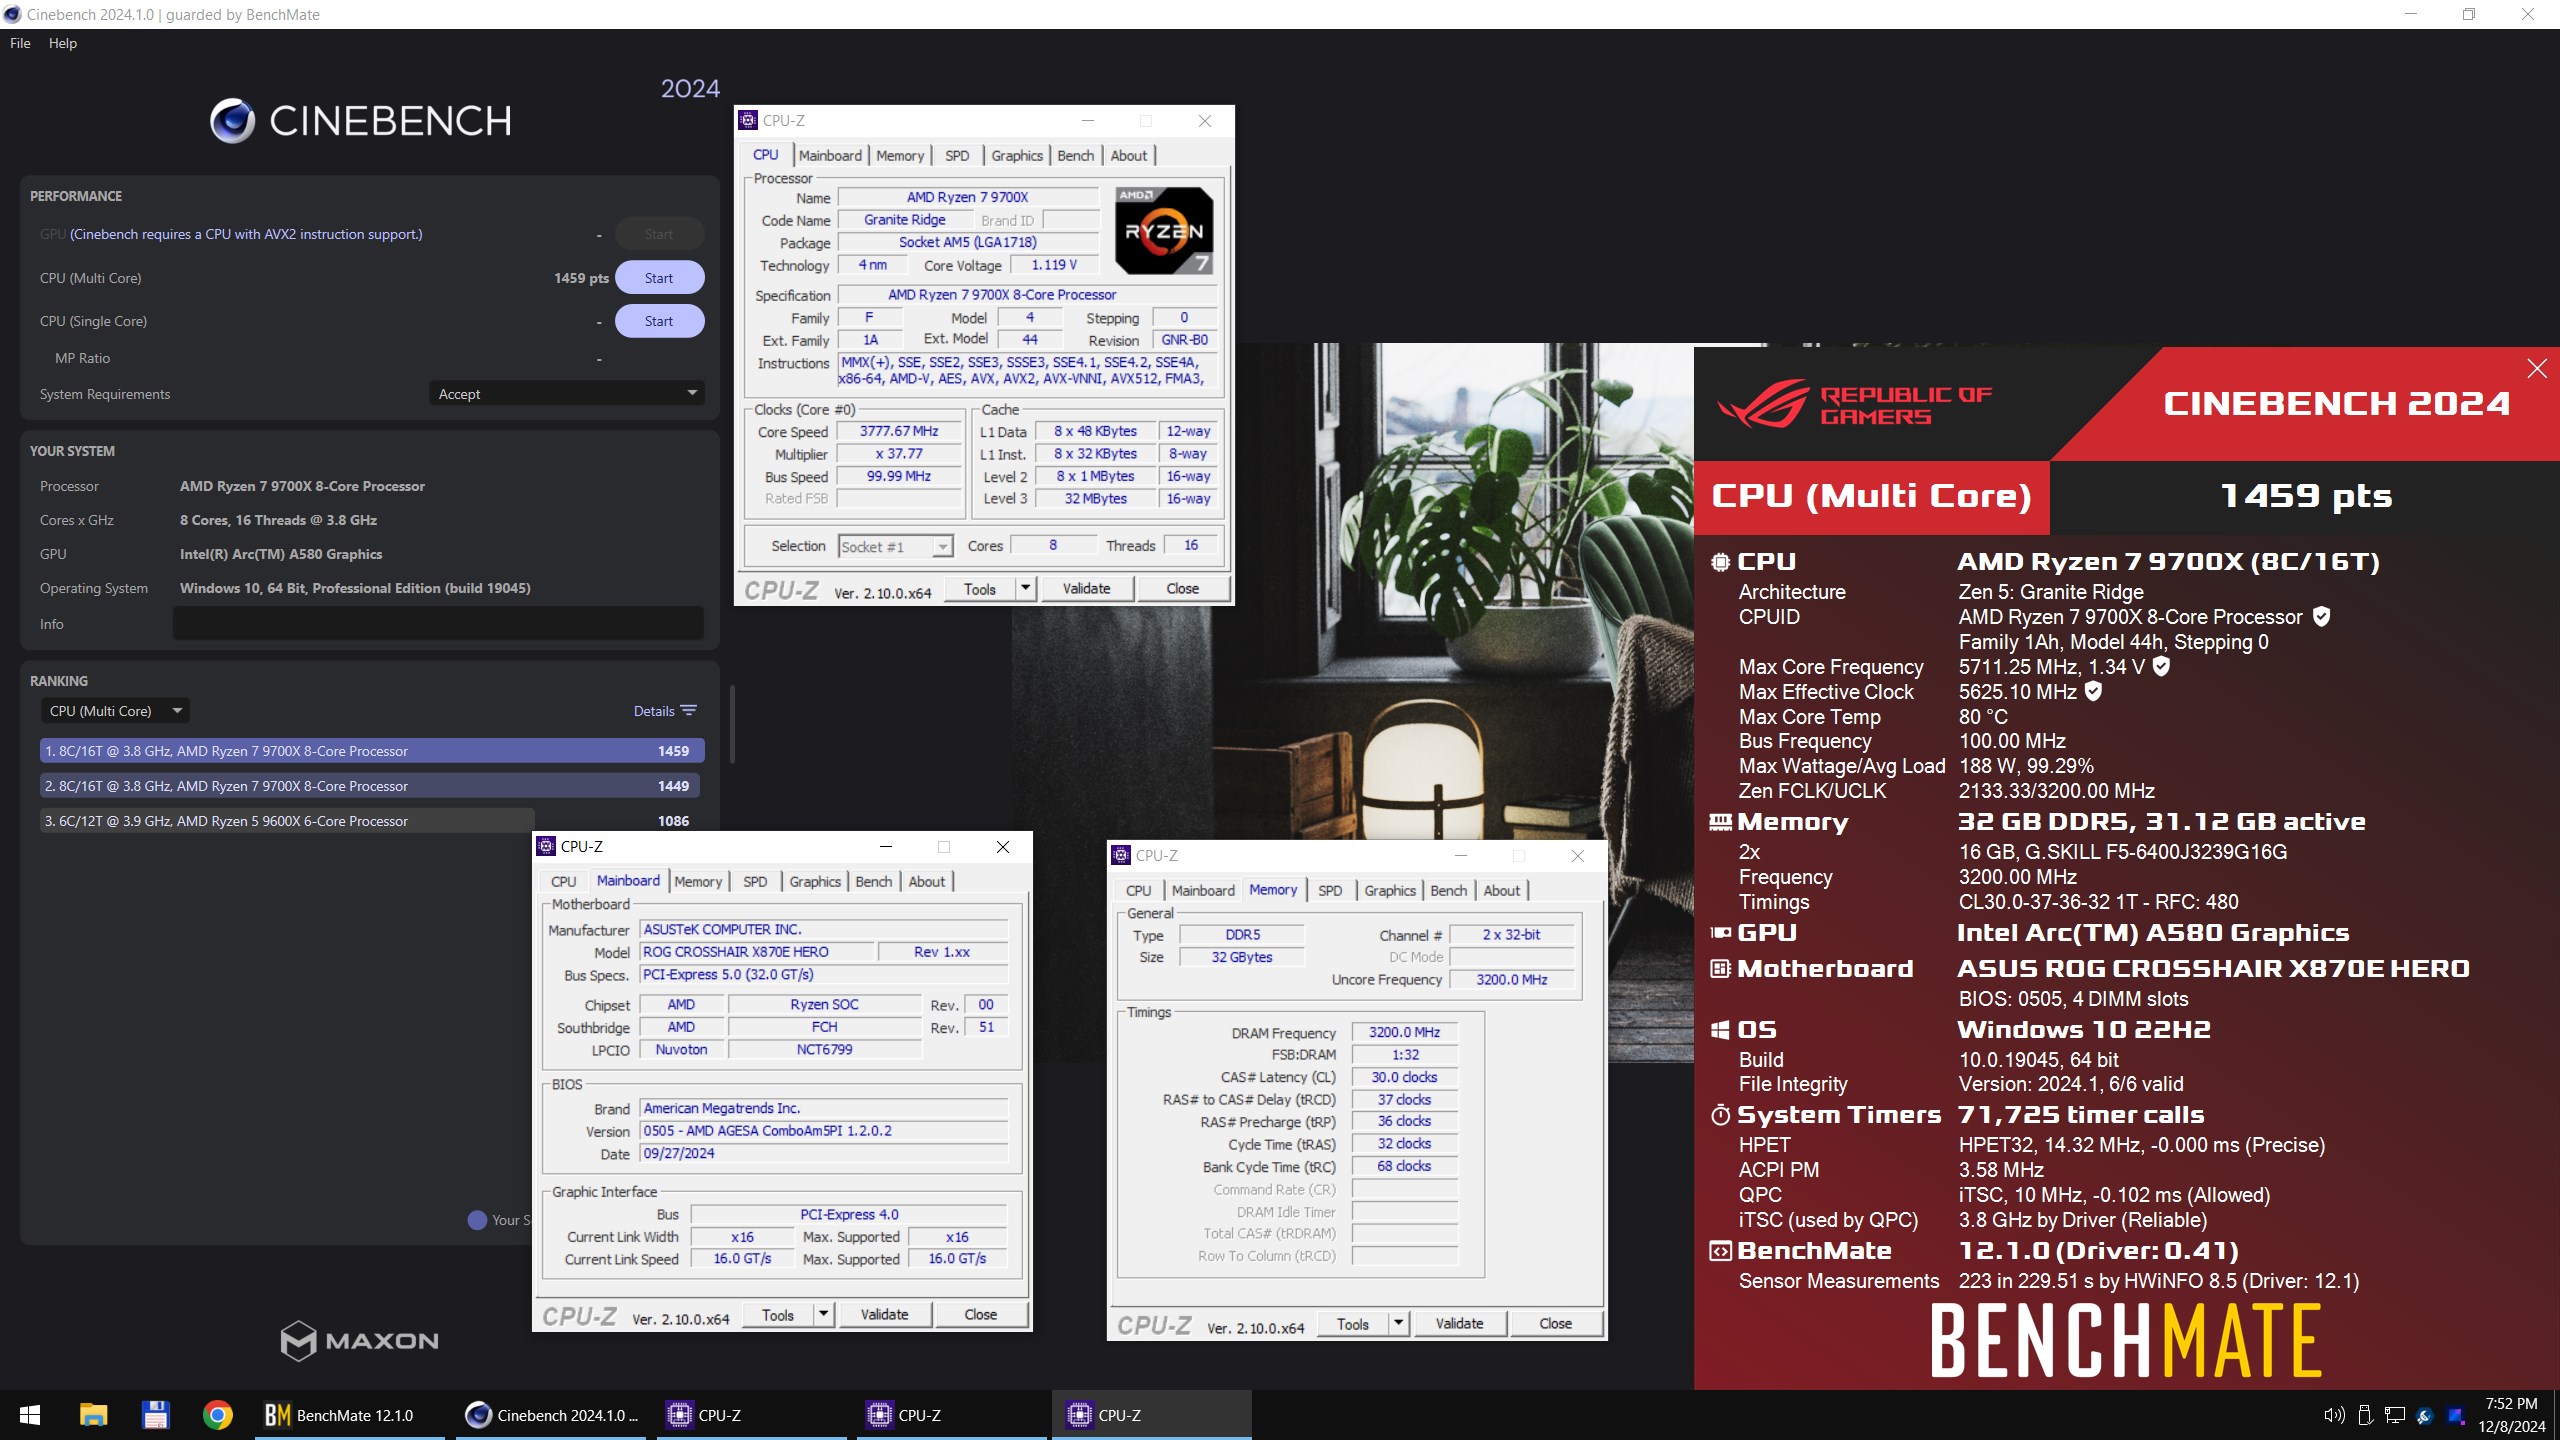The width and height of the screenshot is (2560, 1440).
Task: Open Mainboard tab in Memory CPU-Z window
Action: tap(1203, 890)
